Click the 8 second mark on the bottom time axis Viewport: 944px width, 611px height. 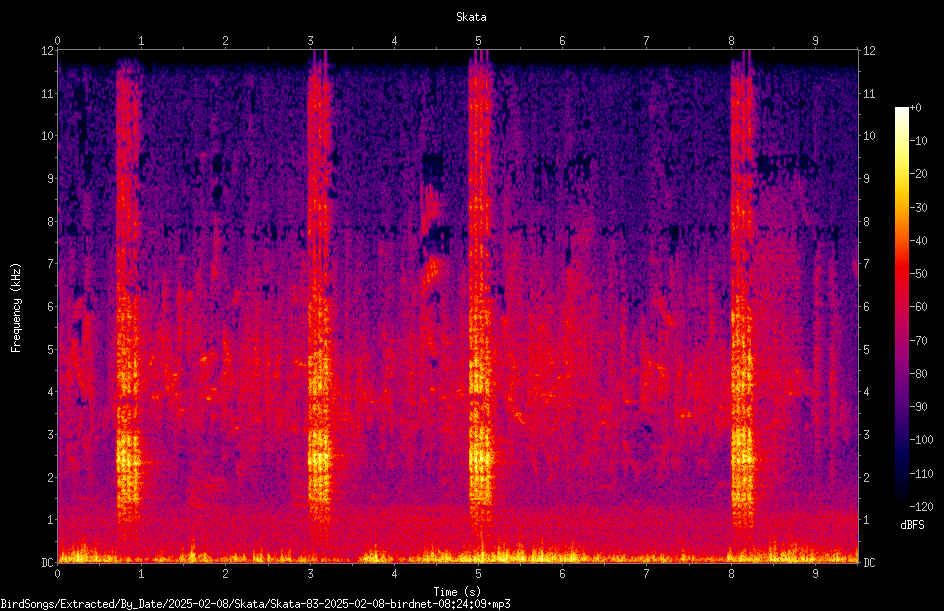731,574
